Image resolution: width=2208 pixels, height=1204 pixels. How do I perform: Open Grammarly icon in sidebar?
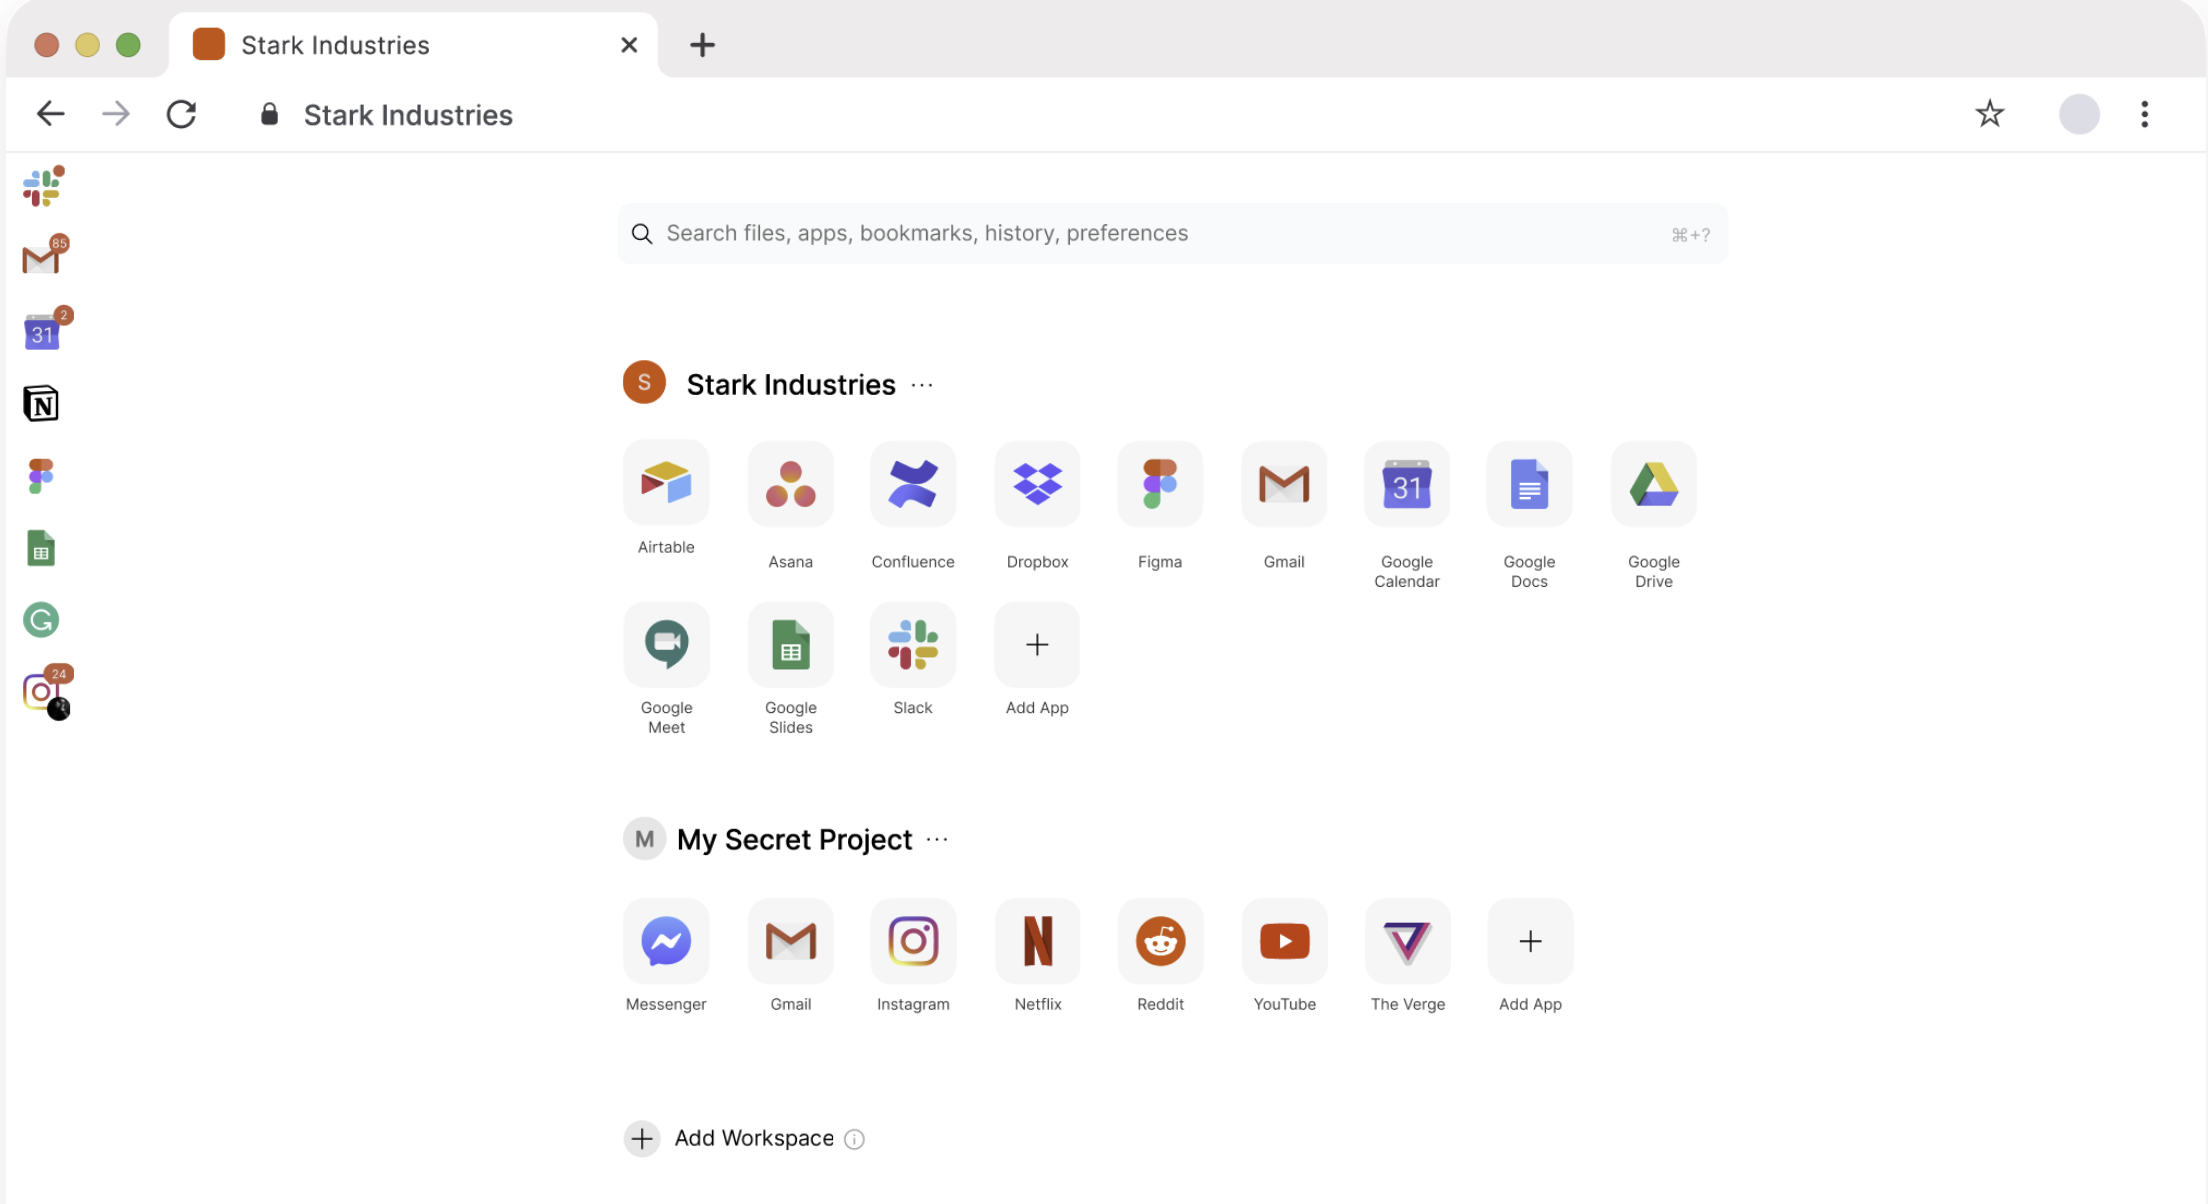pyautogui.click(x=41, y=620)
